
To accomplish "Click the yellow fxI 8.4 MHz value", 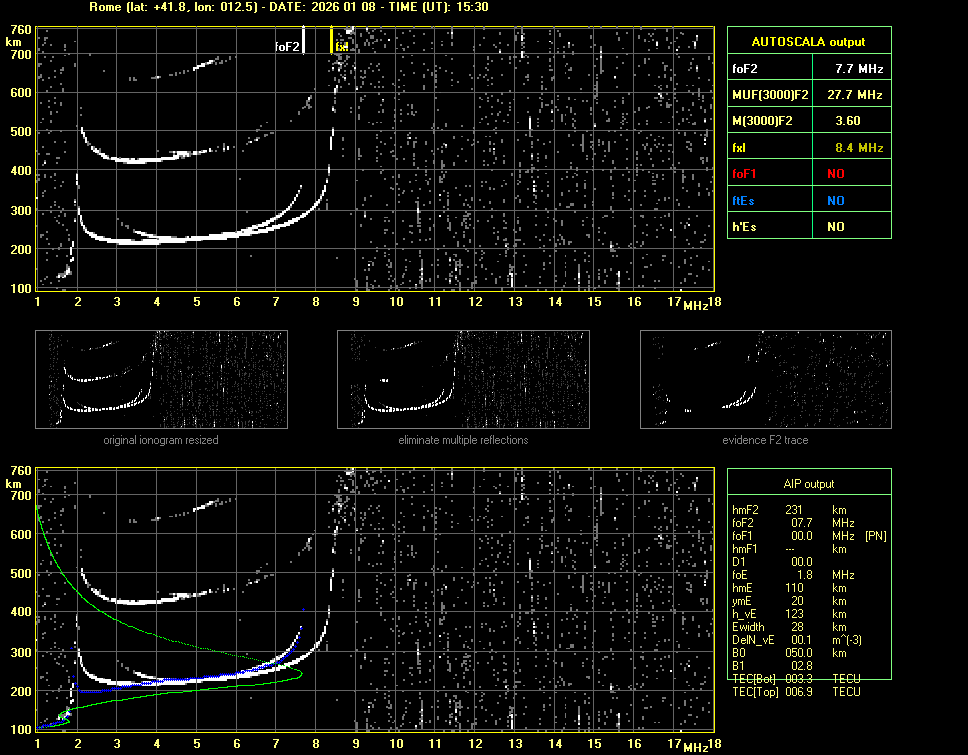I will (x=859, y=147).
